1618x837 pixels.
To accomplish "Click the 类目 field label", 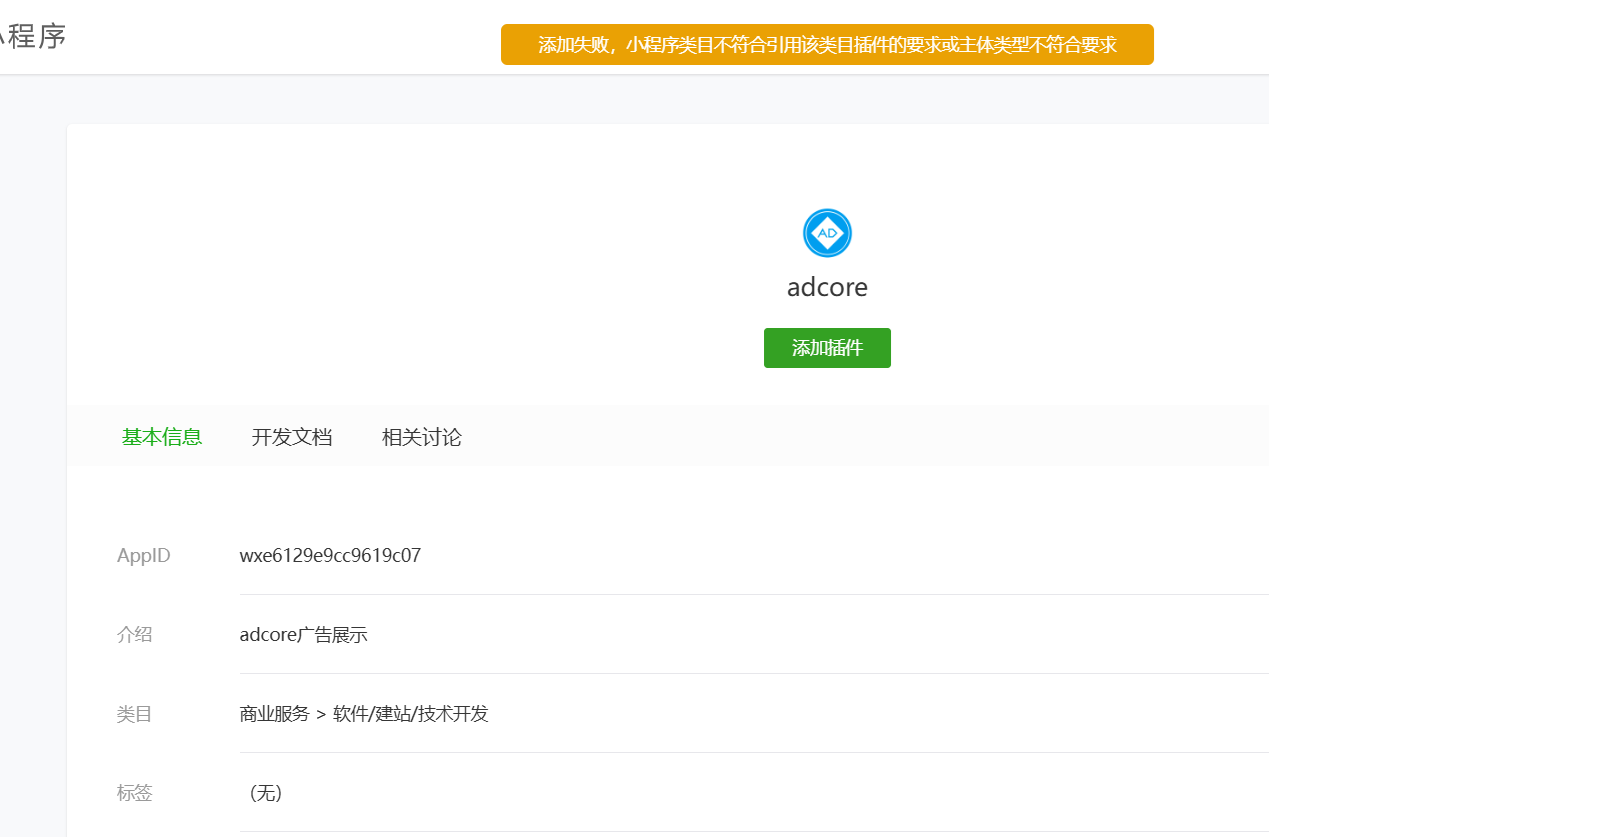I will click(x=134, y=714).
